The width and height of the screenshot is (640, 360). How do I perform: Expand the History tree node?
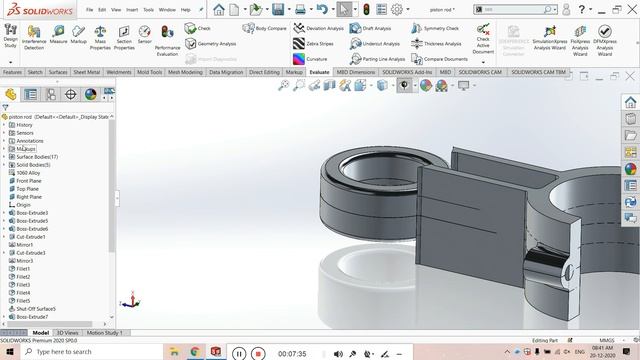click(4, 125)
